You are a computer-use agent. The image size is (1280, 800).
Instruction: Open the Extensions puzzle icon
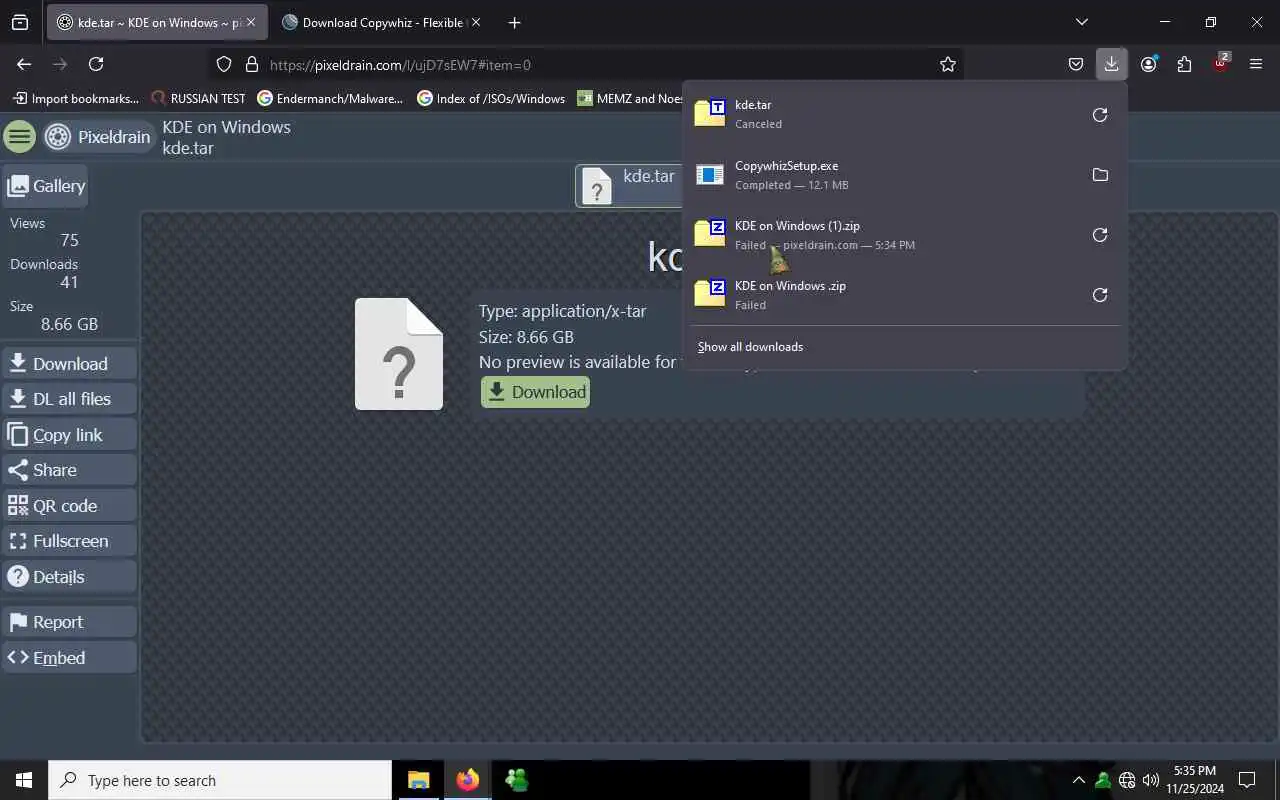click(x=1184, y=64)
